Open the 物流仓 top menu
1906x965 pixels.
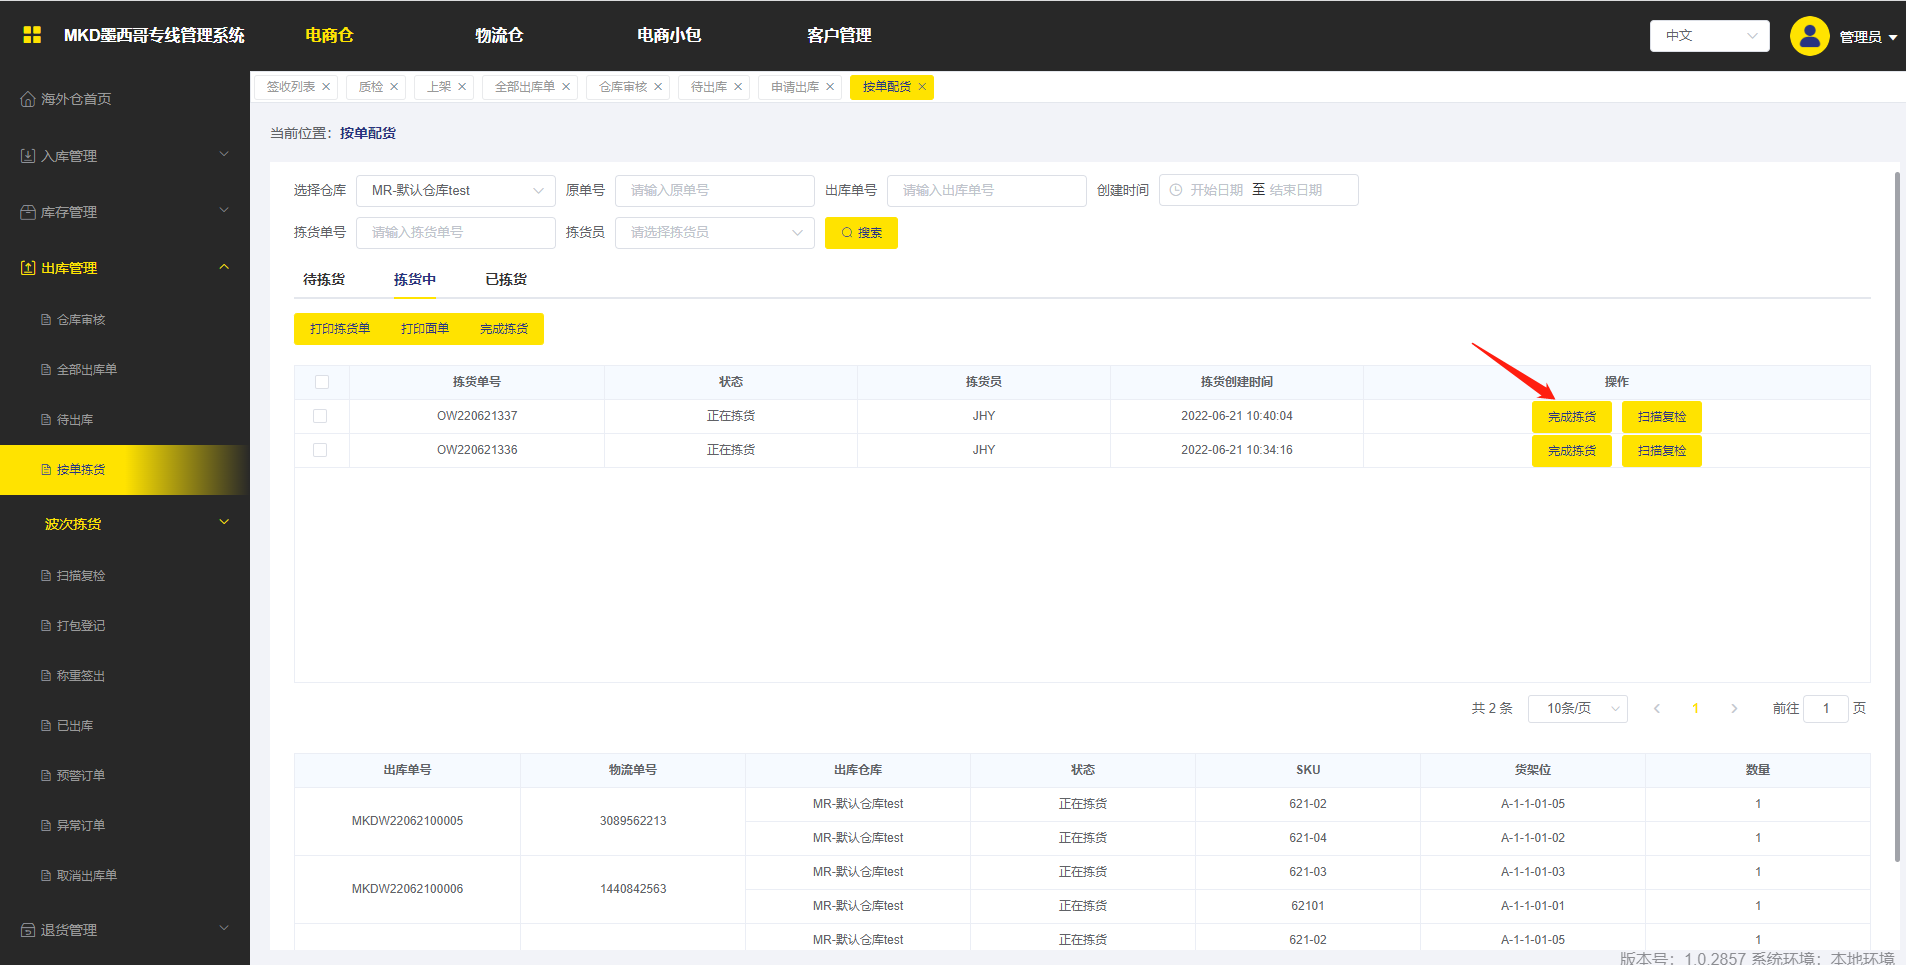pos(499,35)
